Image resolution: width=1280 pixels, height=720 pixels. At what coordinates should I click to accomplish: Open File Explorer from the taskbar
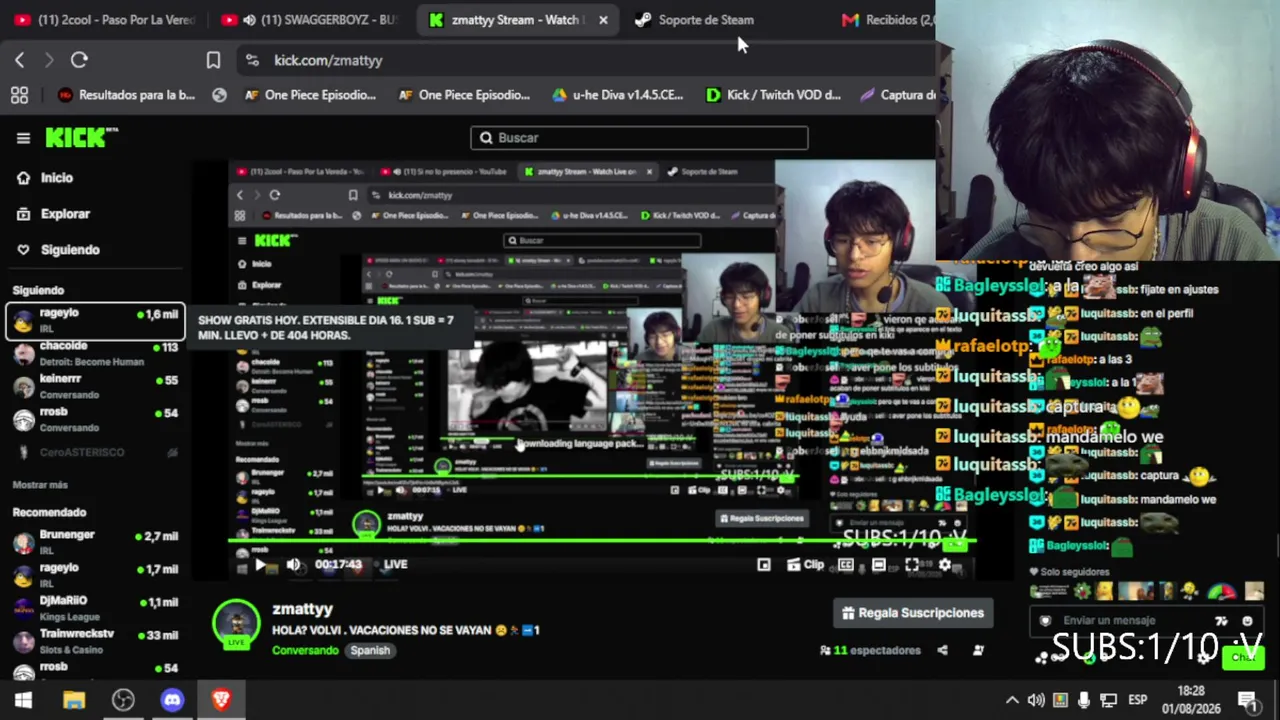(x=73, y=700)
